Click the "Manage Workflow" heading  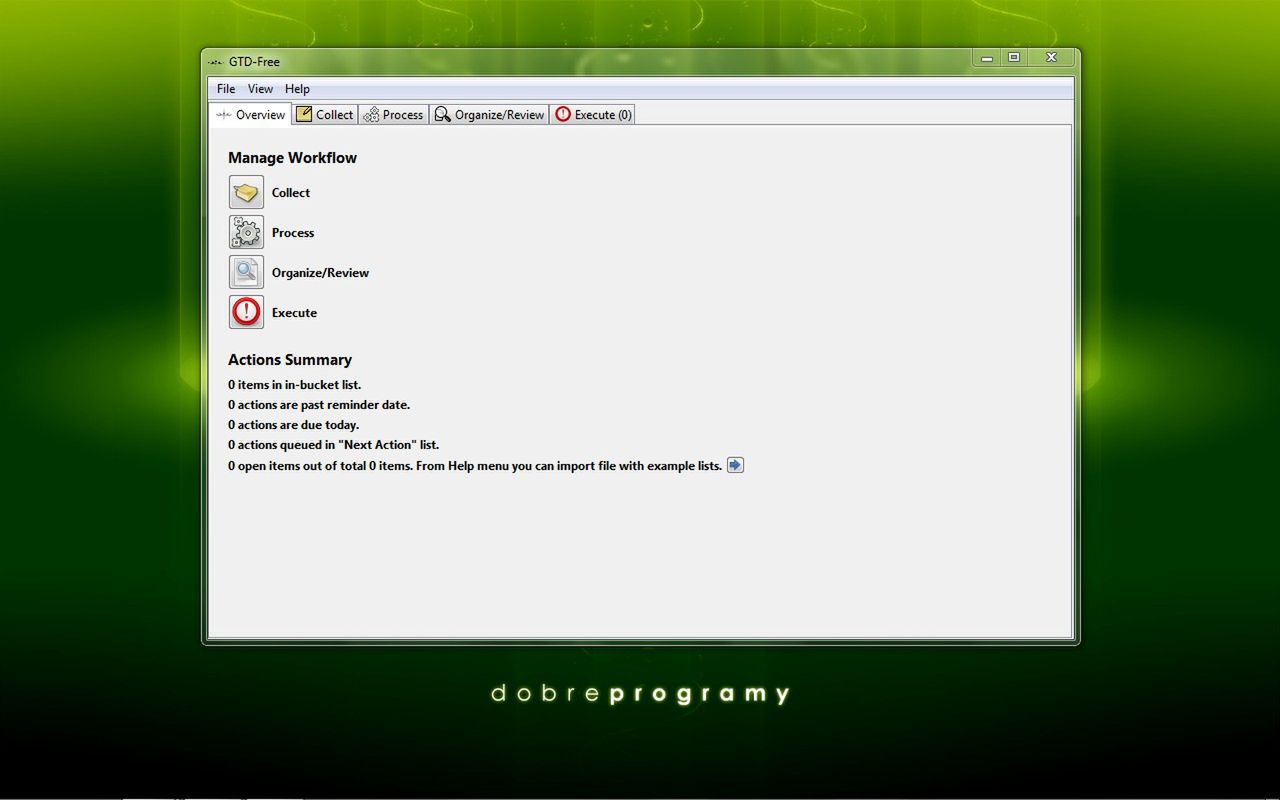(x=292, y=158)
